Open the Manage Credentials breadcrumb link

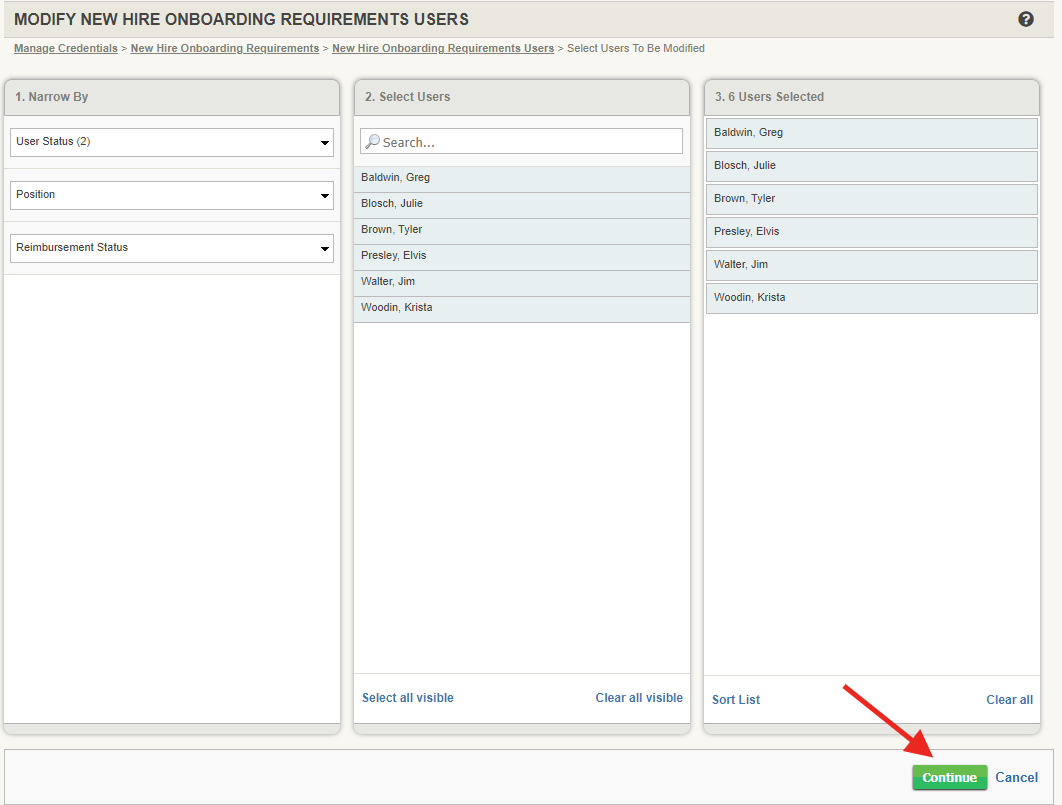(65, 47)
